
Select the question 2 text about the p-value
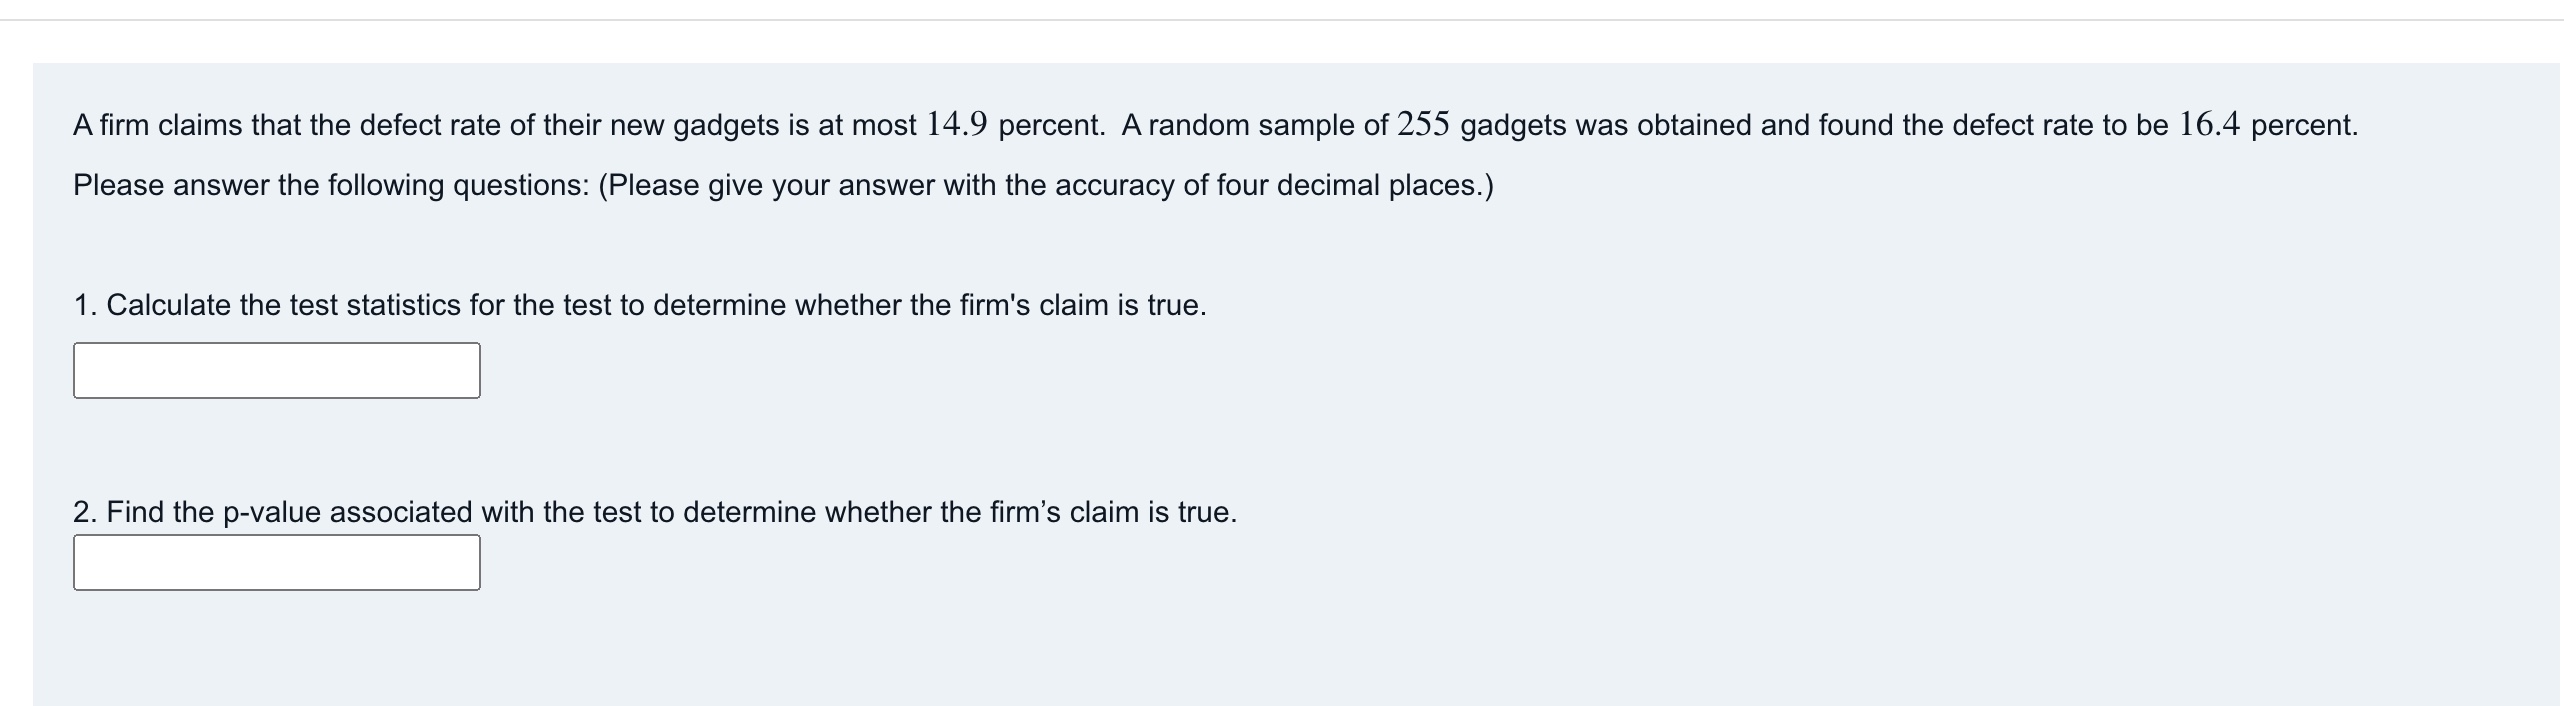click(655, 510)
